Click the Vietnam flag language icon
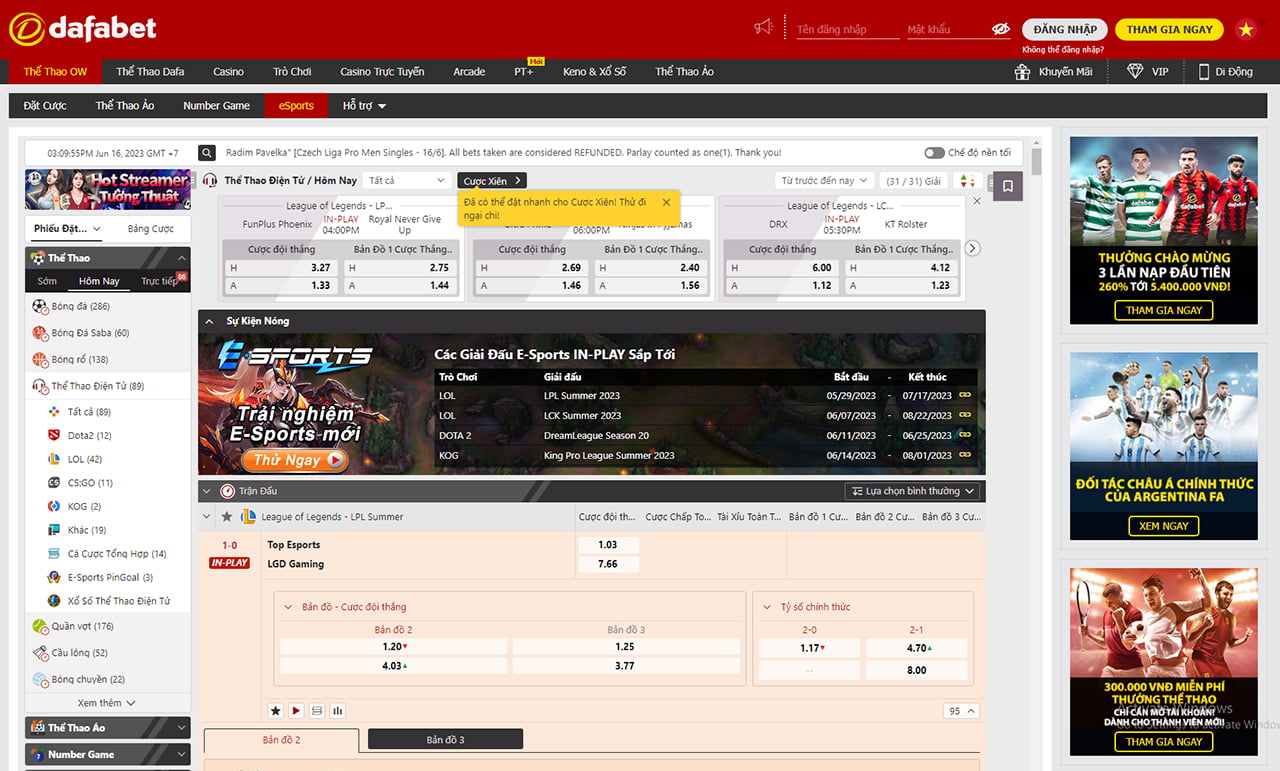This screenshot has width=1280, height=771. click(x=1246, y=29)
